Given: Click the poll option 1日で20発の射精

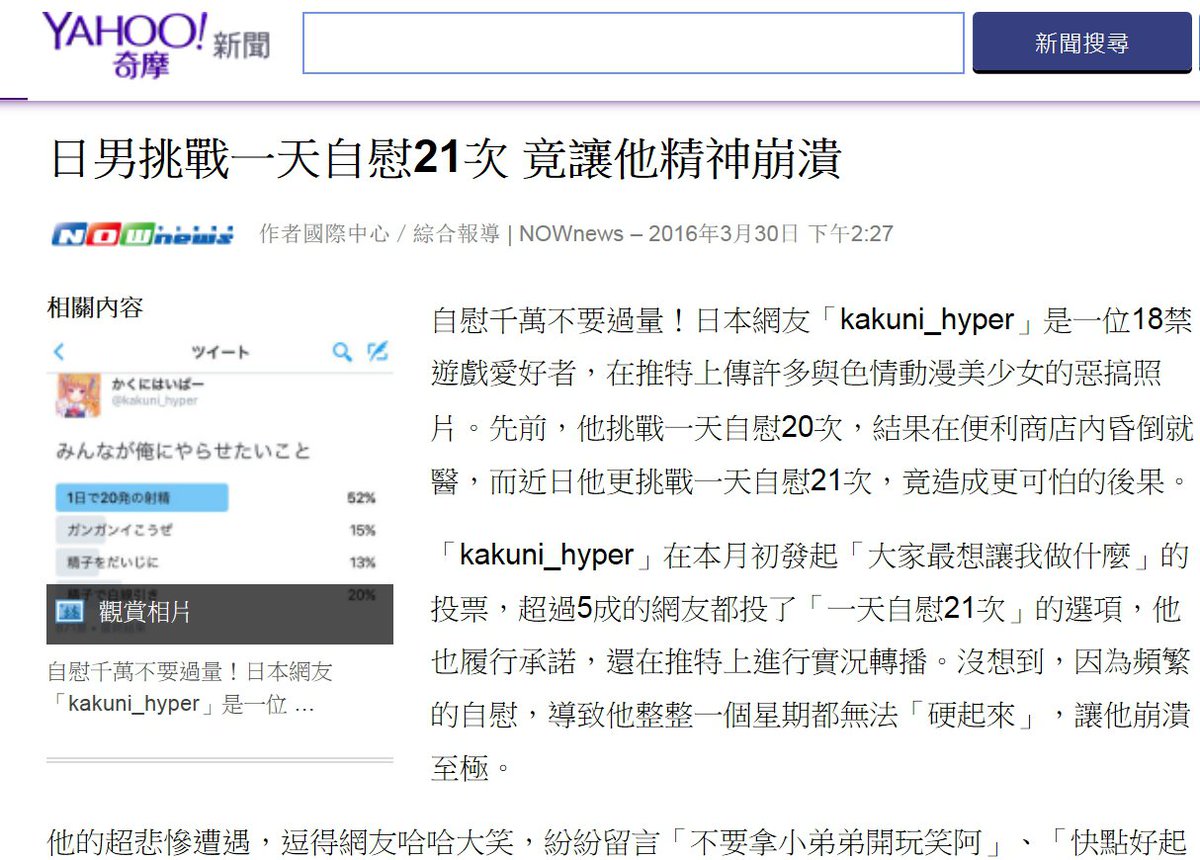Looking at the screenshot, I should coord(141,497).
